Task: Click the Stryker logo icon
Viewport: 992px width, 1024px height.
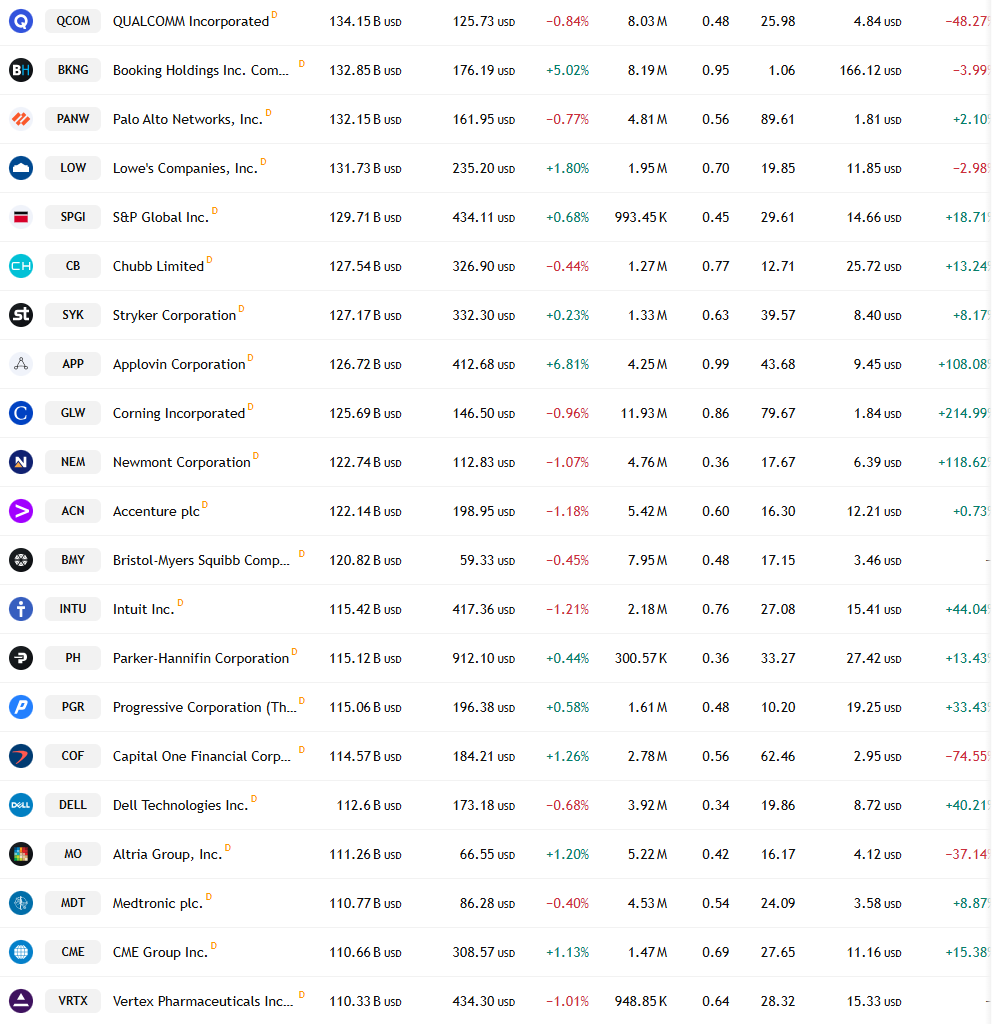Action: (21, 315)
